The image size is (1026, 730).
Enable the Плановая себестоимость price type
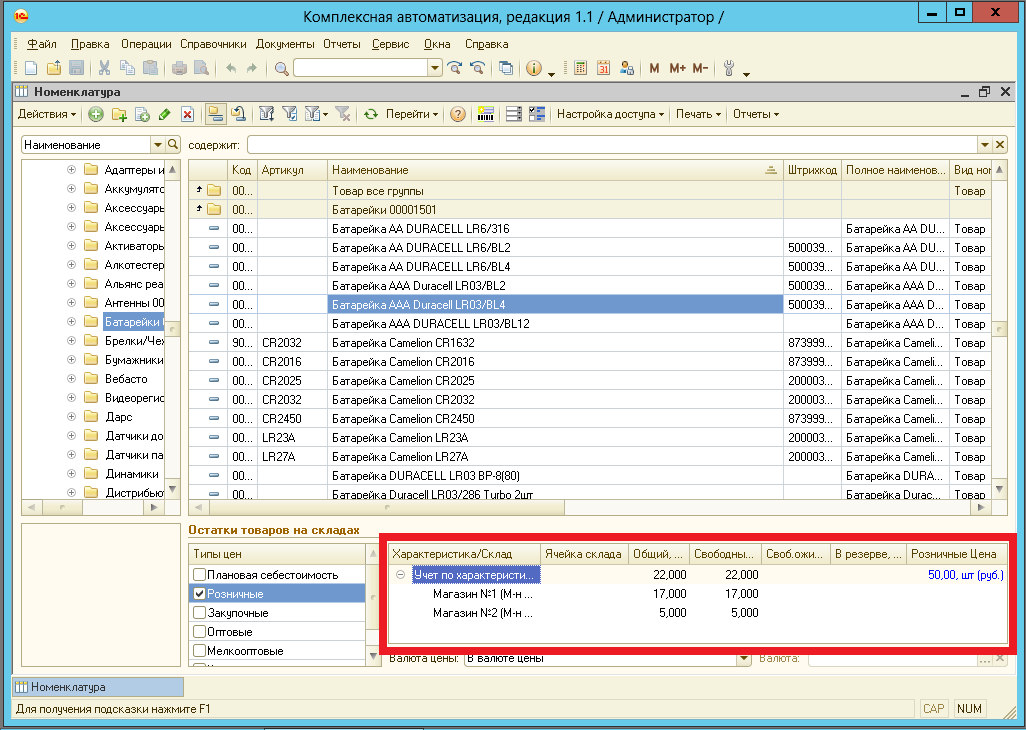200,575
